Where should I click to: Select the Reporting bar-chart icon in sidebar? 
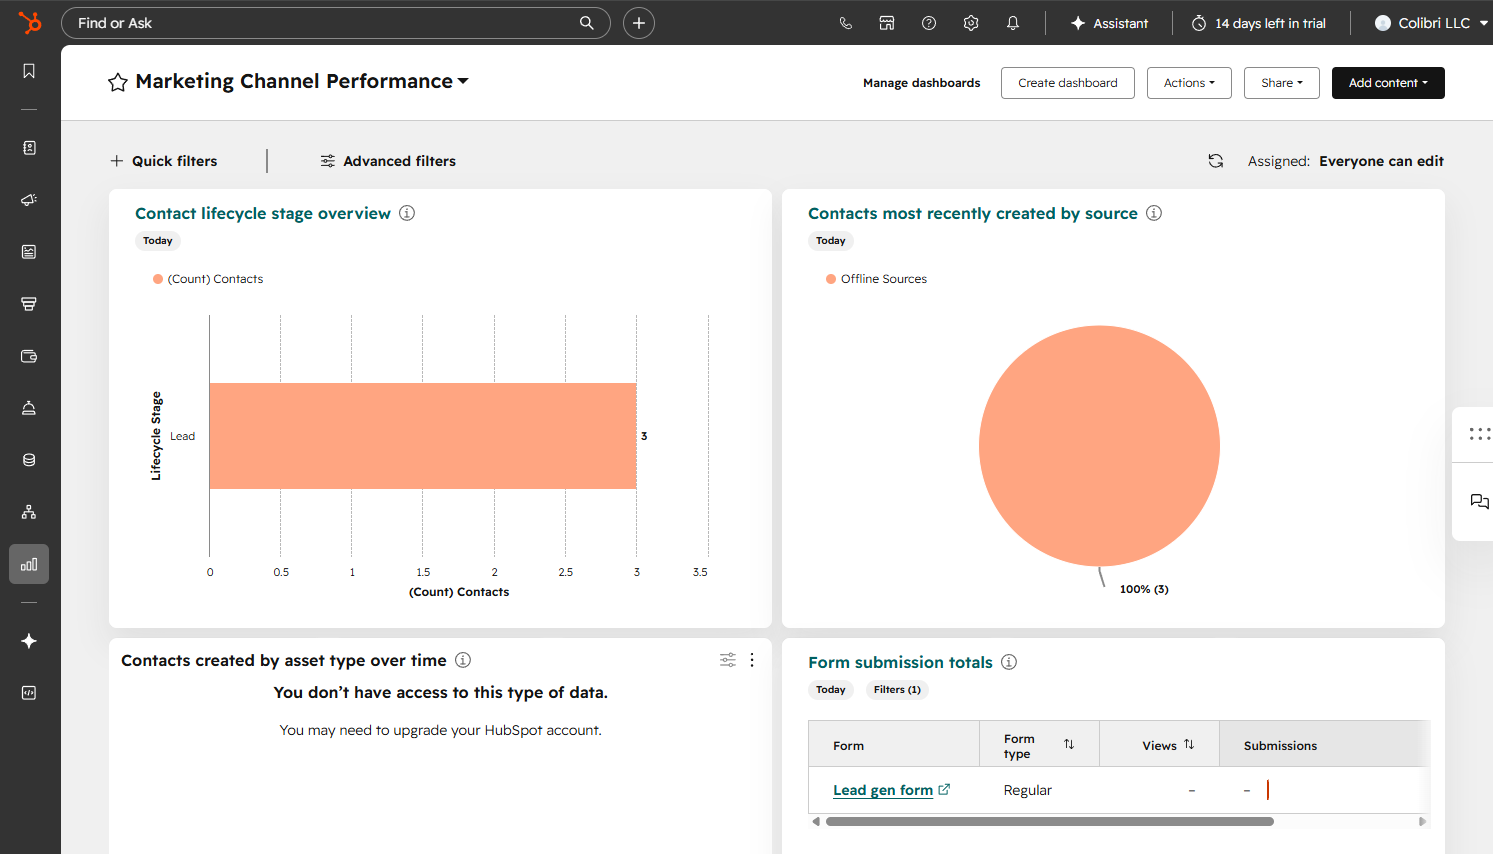click(x=29, y=563)
